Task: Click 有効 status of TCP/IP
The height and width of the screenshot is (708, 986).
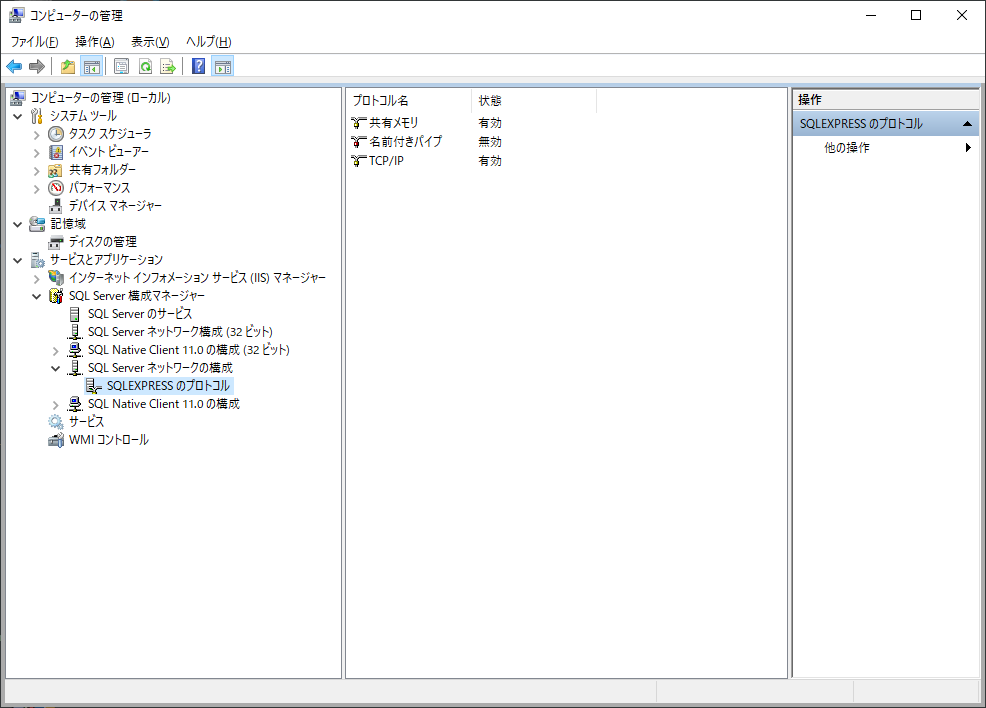Action: 490,161
